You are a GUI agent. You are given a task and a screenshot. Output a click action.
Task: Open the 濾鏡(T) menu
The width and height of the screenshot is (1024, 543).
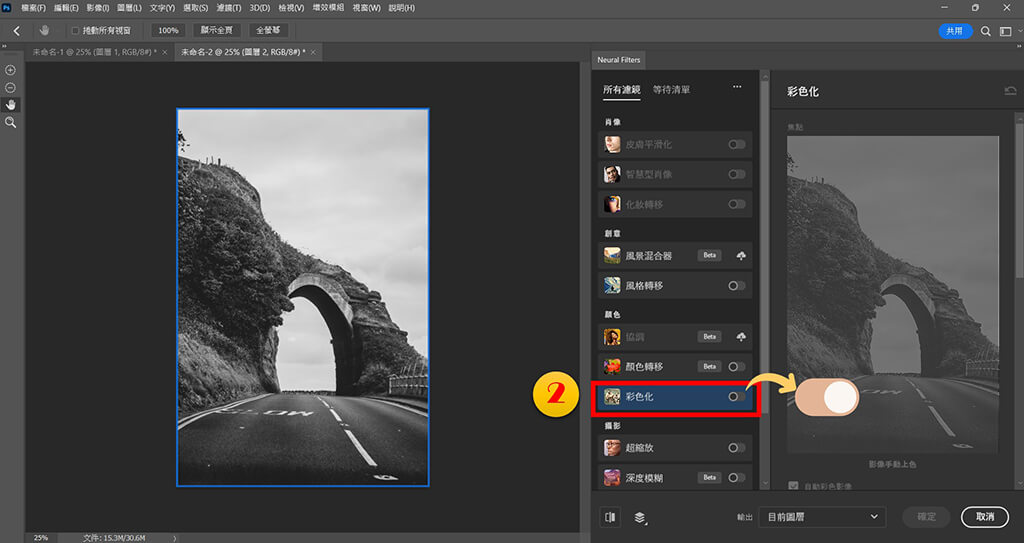229,8
